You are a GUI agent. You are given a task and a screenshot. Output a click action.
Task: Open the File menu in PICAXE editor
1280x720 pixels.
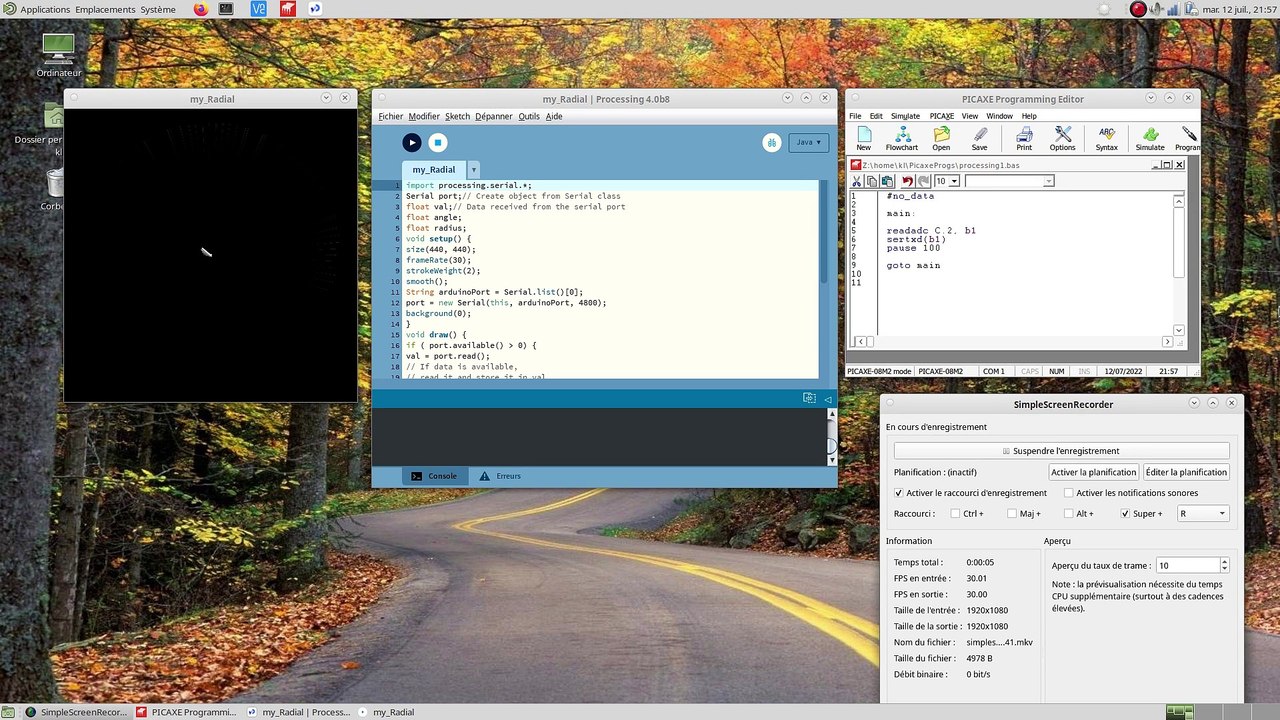click(x=855, y=116)
